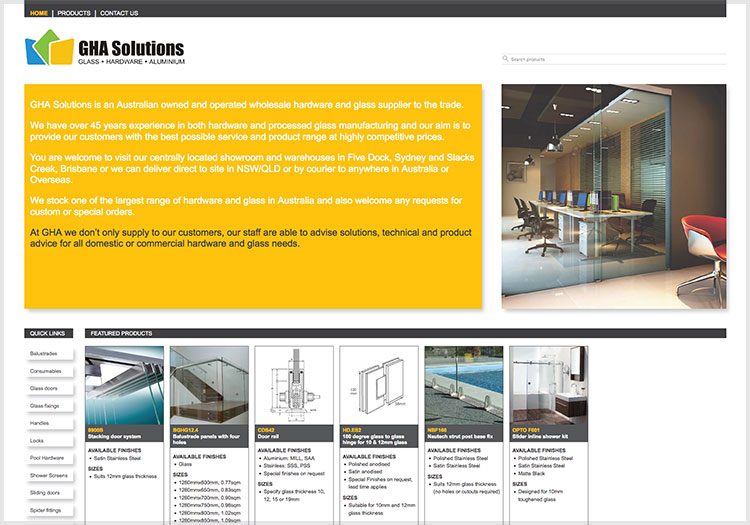This screenshot has height=525, width=750.
Task: Click 'Balustrade panels with four holes' title
Action: coord(206,439)
